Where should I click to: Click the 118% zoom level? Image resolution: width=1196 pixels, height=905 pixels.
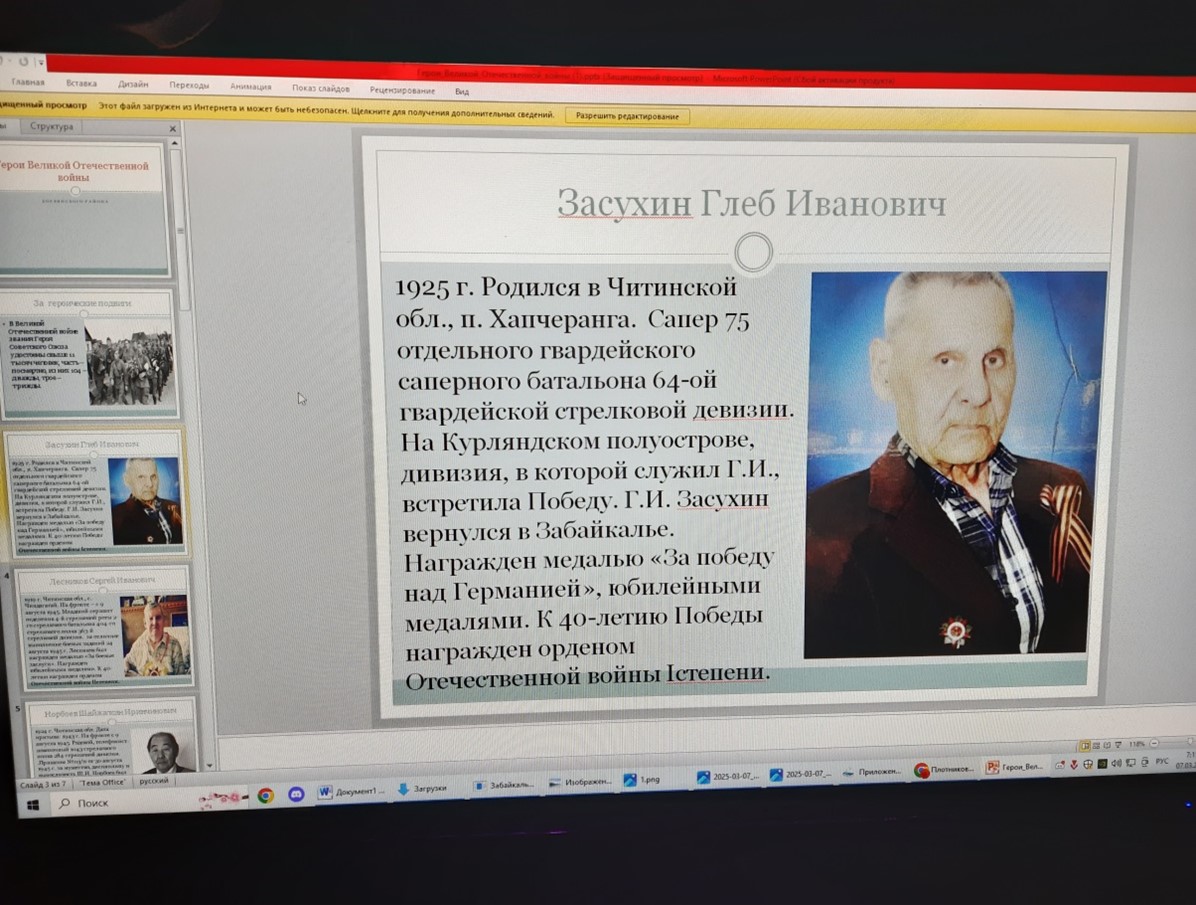tap(1137, 744)
